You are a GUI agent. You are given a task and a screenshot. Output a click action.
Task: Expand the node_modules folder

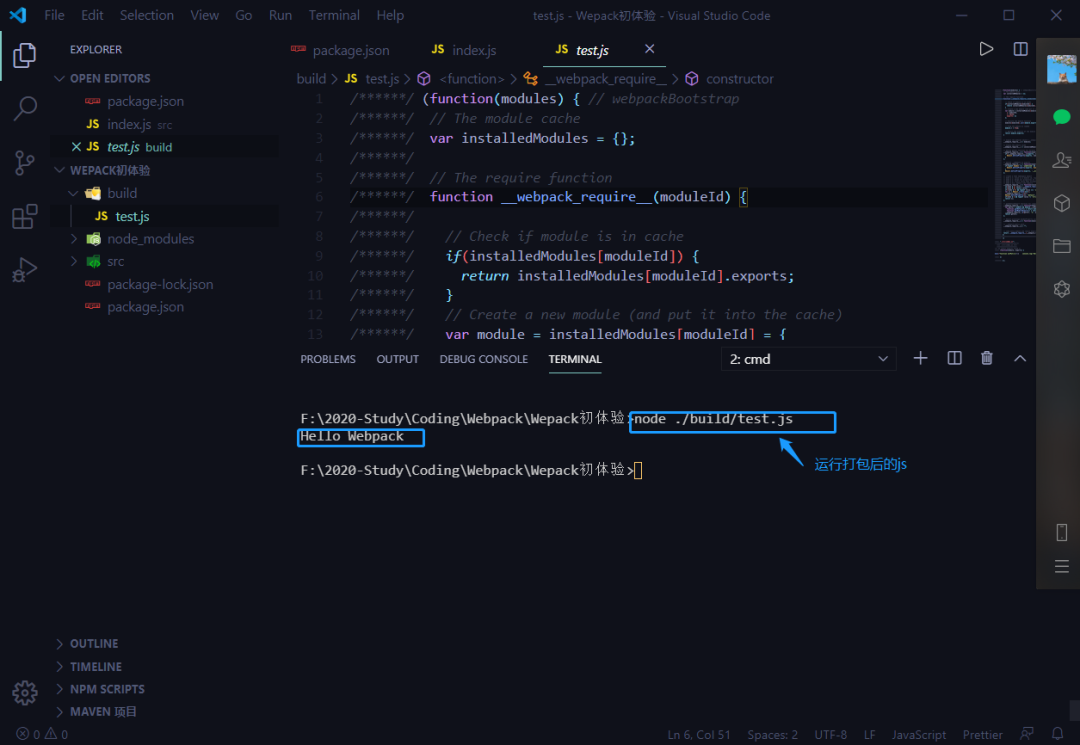pos(74,239)
